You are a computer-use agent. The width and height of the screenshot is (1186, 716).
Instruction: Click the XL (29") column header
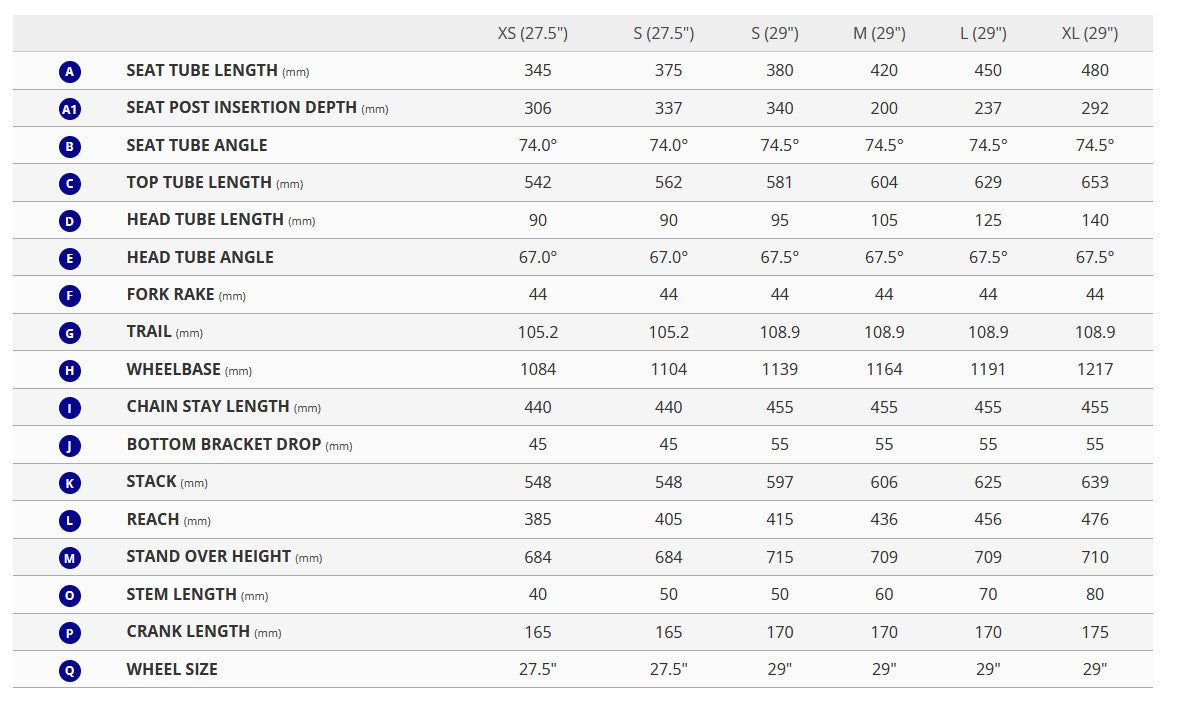(x=1090, y=34)
